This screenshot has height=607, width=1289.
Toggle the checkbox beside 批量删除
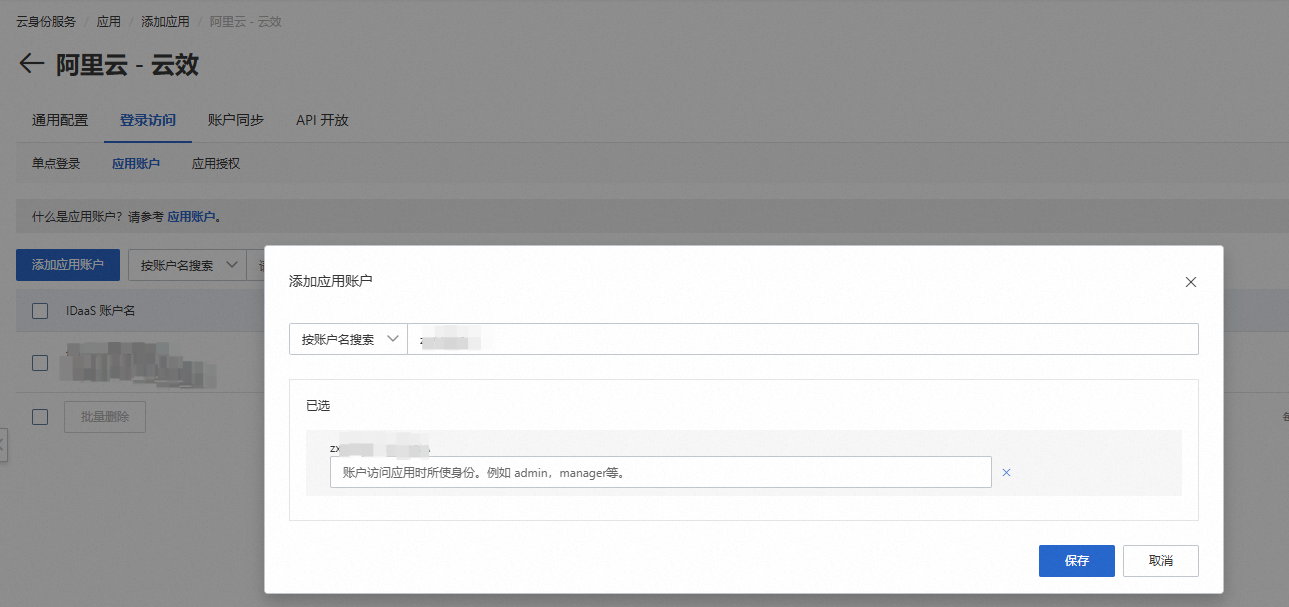tap(40, 417)
